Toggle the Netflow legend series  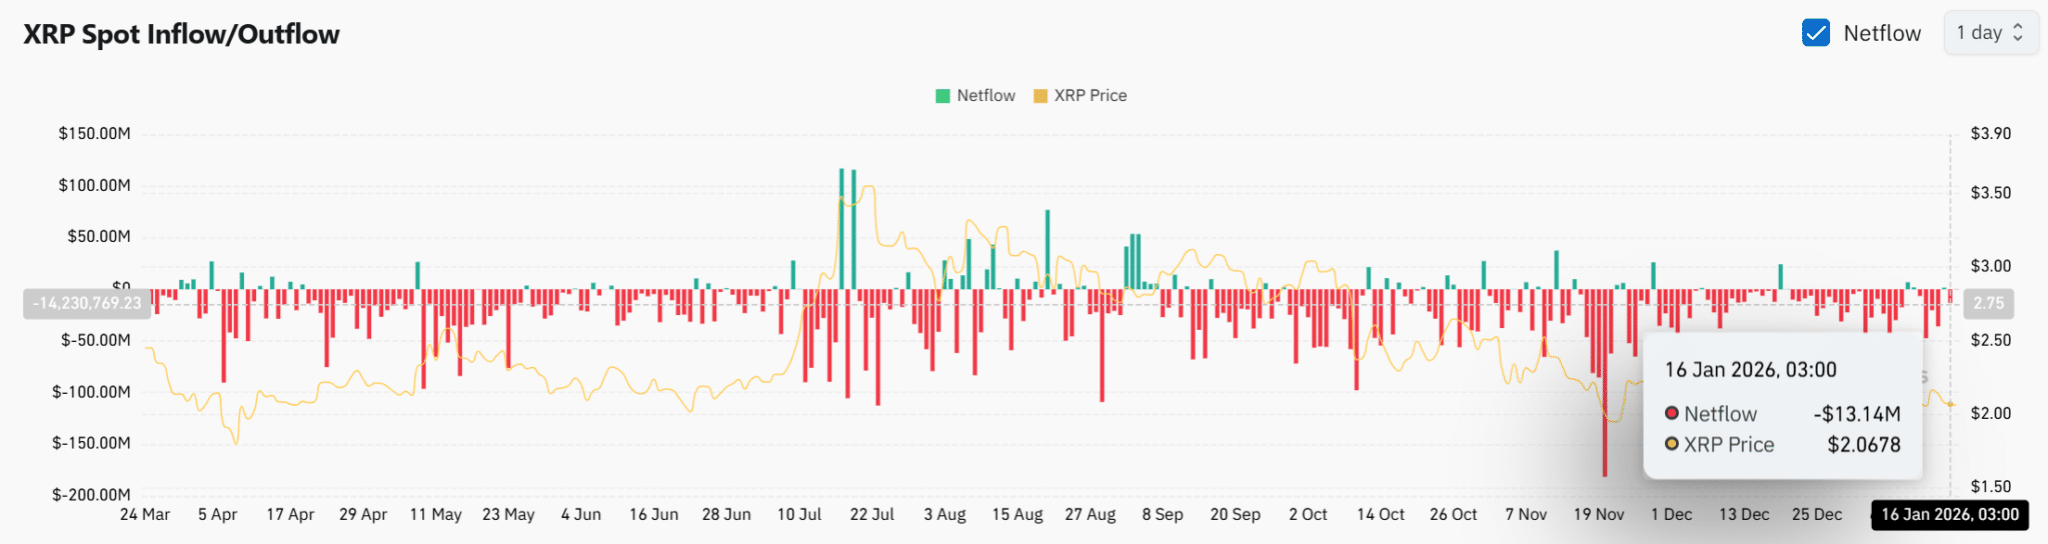pos(975,96)
